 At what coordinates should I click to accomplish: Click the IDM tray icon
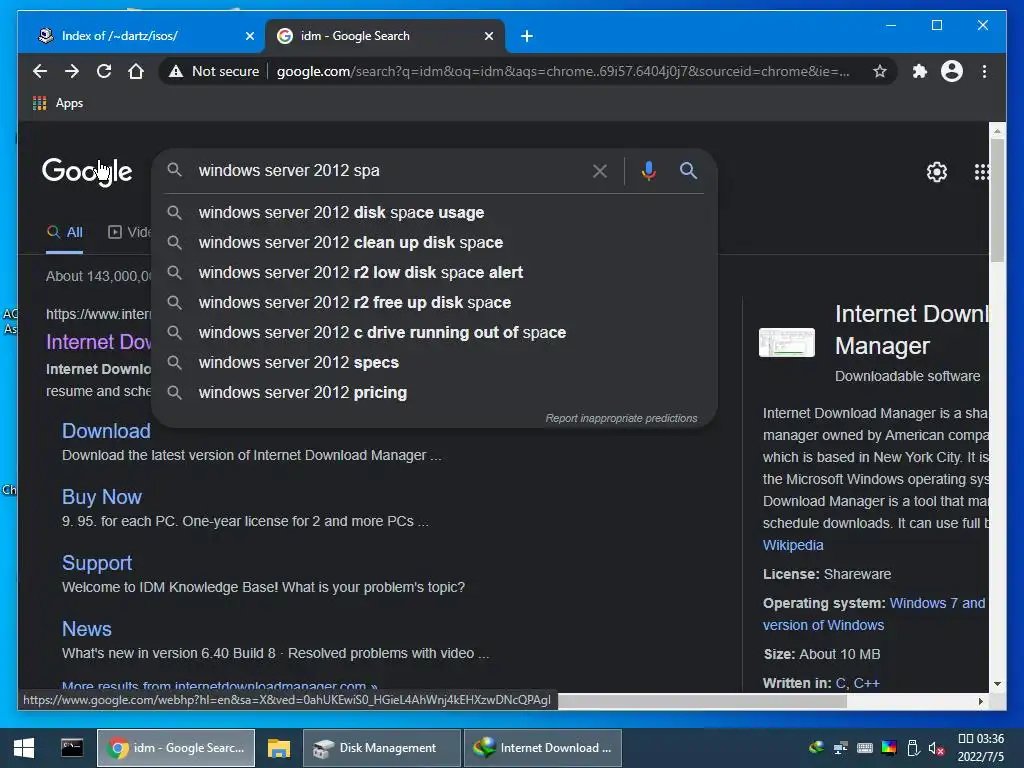[x=816, y=748]
